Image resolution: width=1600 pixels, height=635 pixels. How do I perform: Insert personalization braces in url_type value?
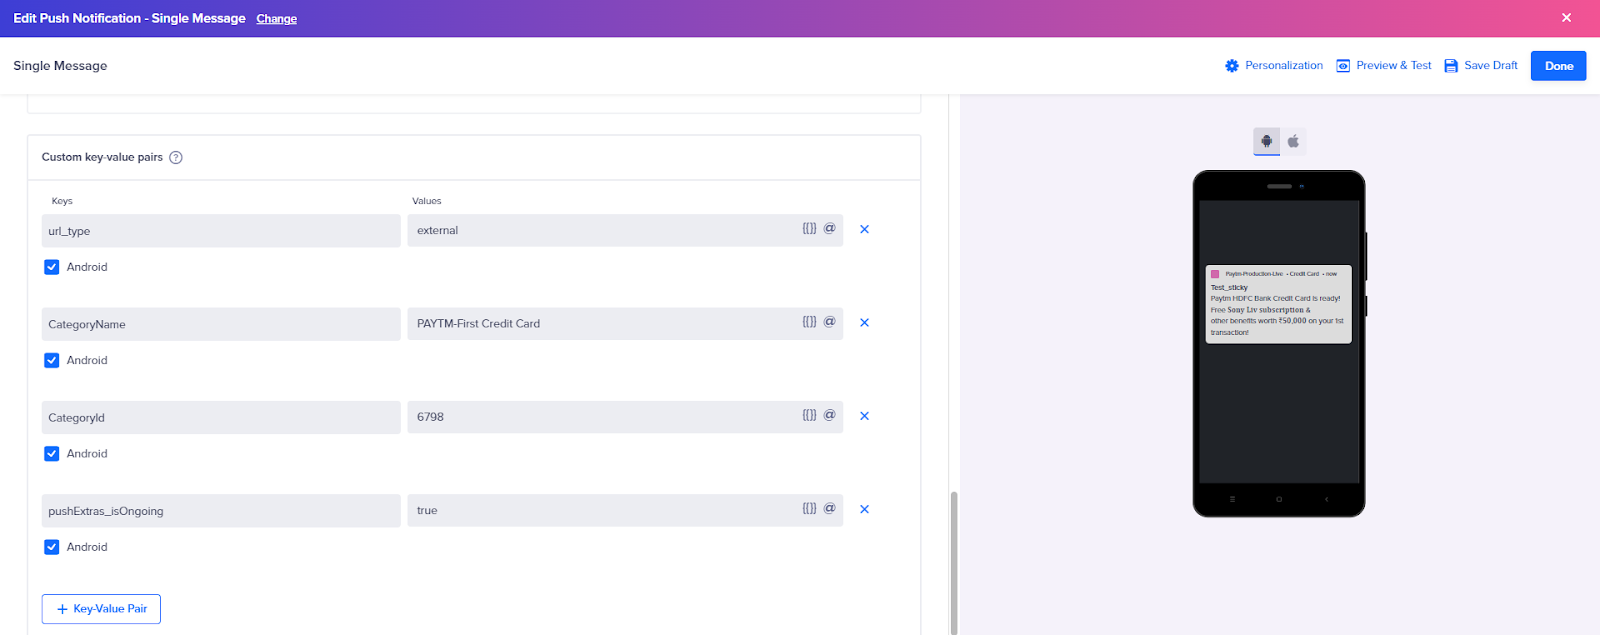point(809,228)
